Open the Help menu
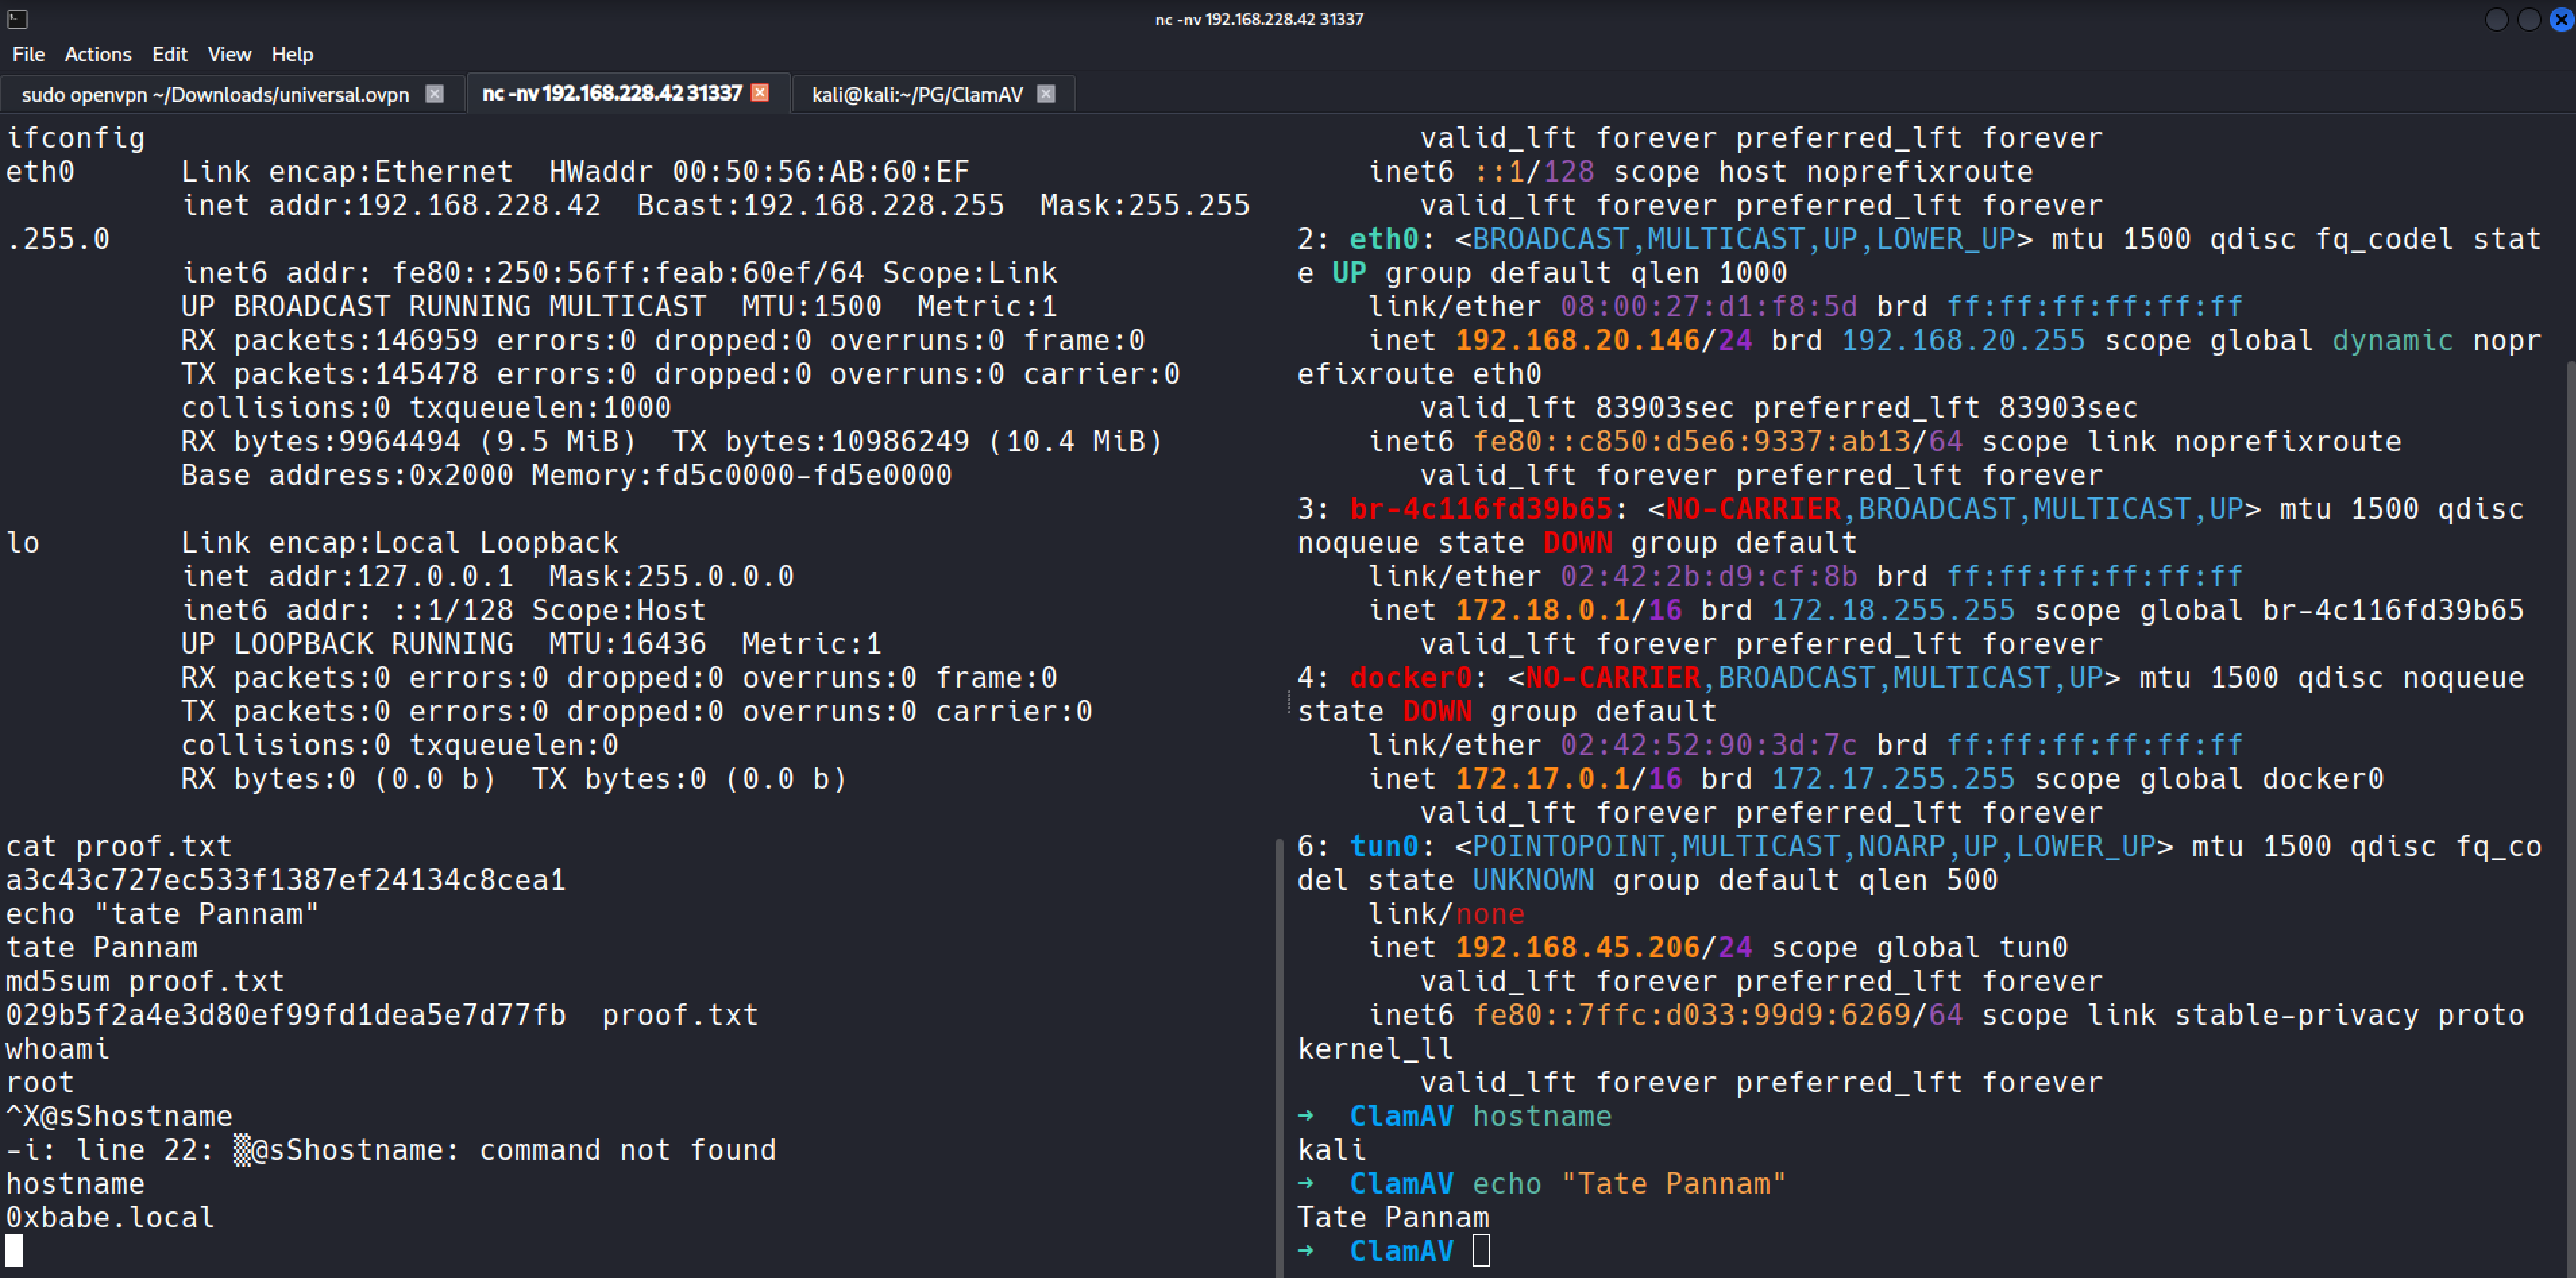This screenshot has height=1278, width=2576. 292,54
